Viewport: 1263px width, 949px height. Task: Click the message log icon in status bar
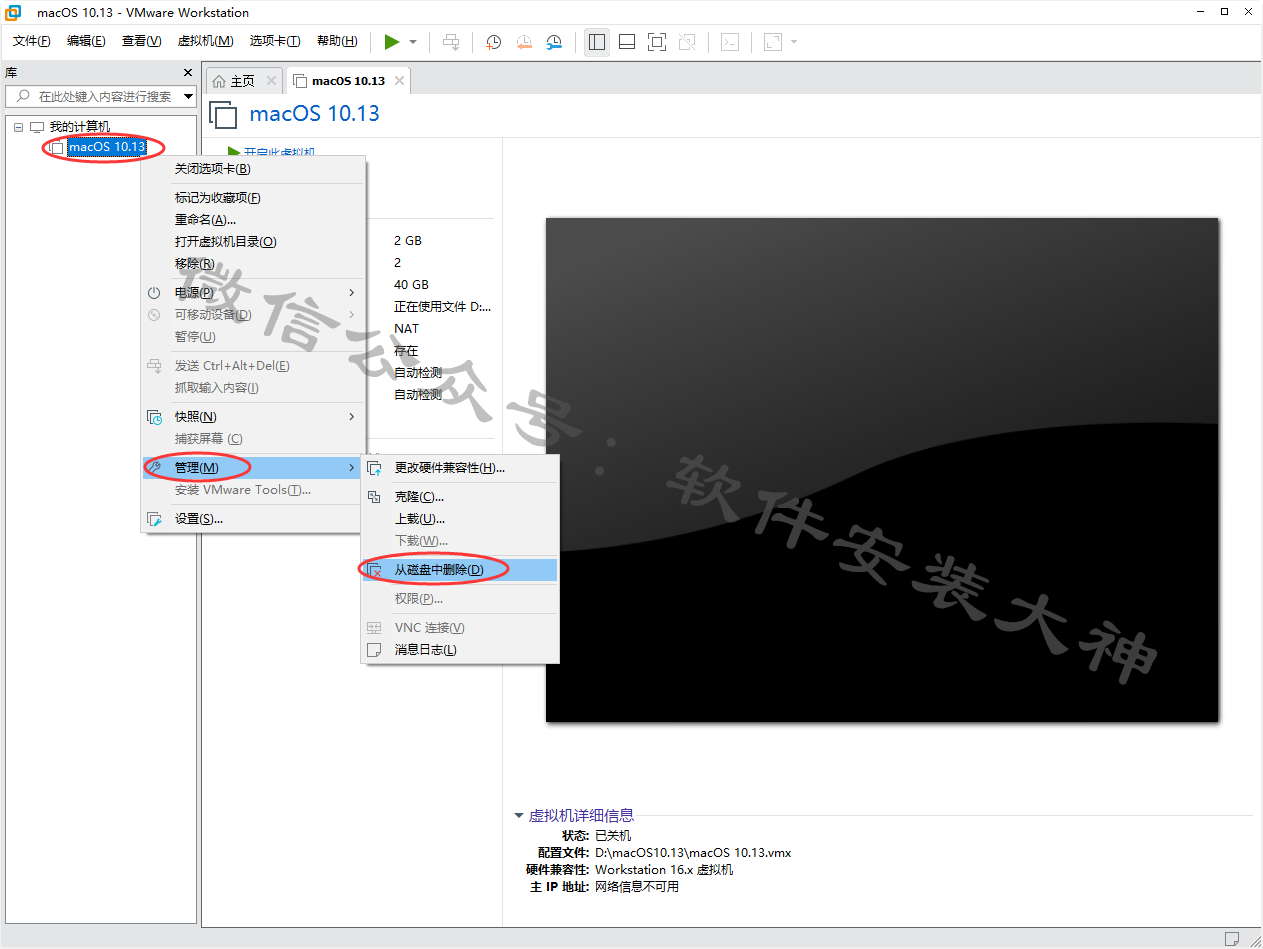[1232, 938]
